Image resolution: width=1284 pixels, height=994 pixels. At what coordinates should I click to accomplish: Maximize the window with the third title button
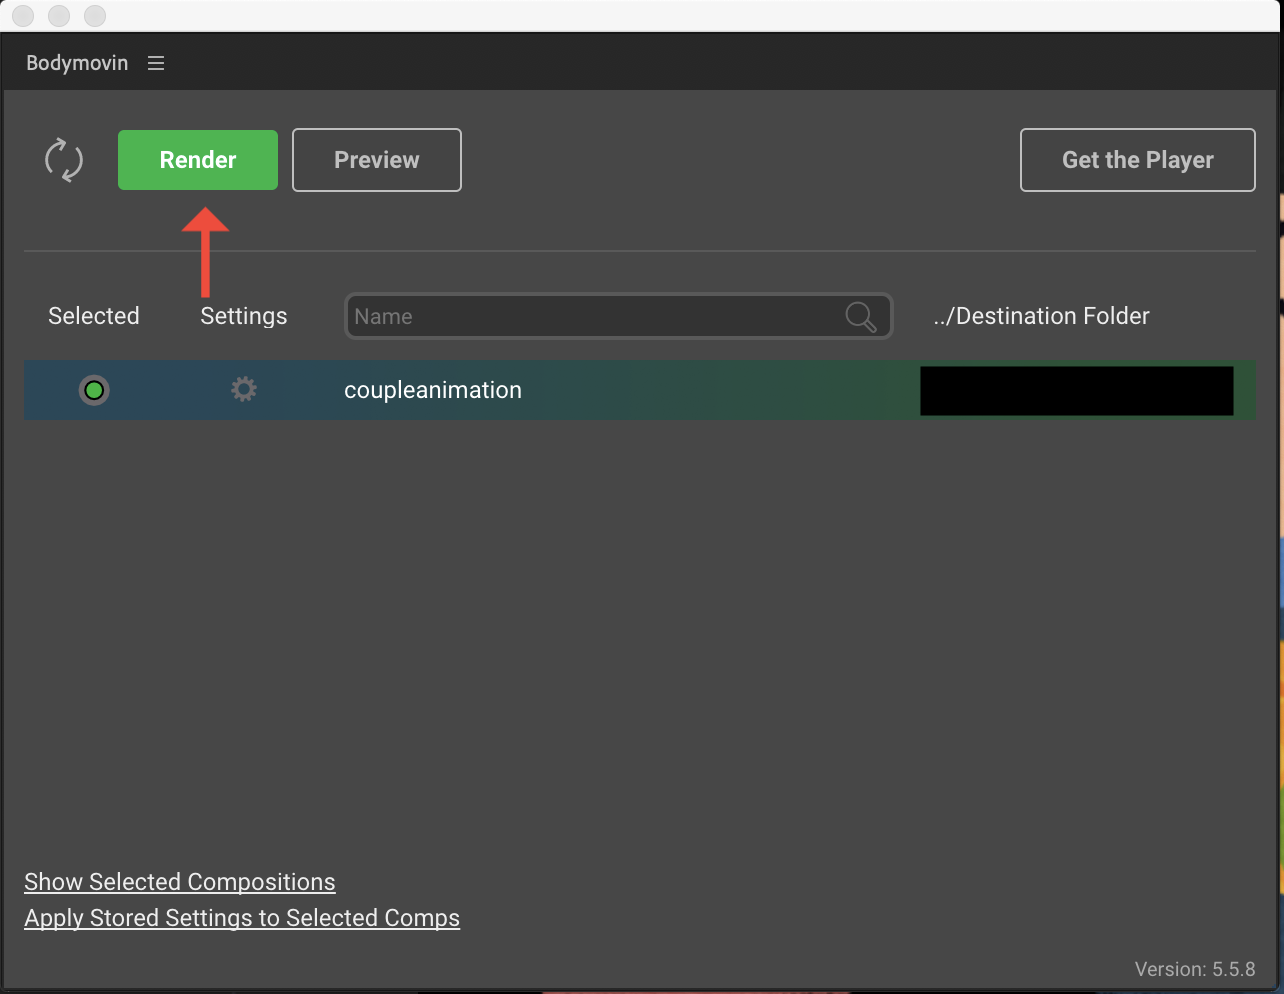tap(95, 16)
